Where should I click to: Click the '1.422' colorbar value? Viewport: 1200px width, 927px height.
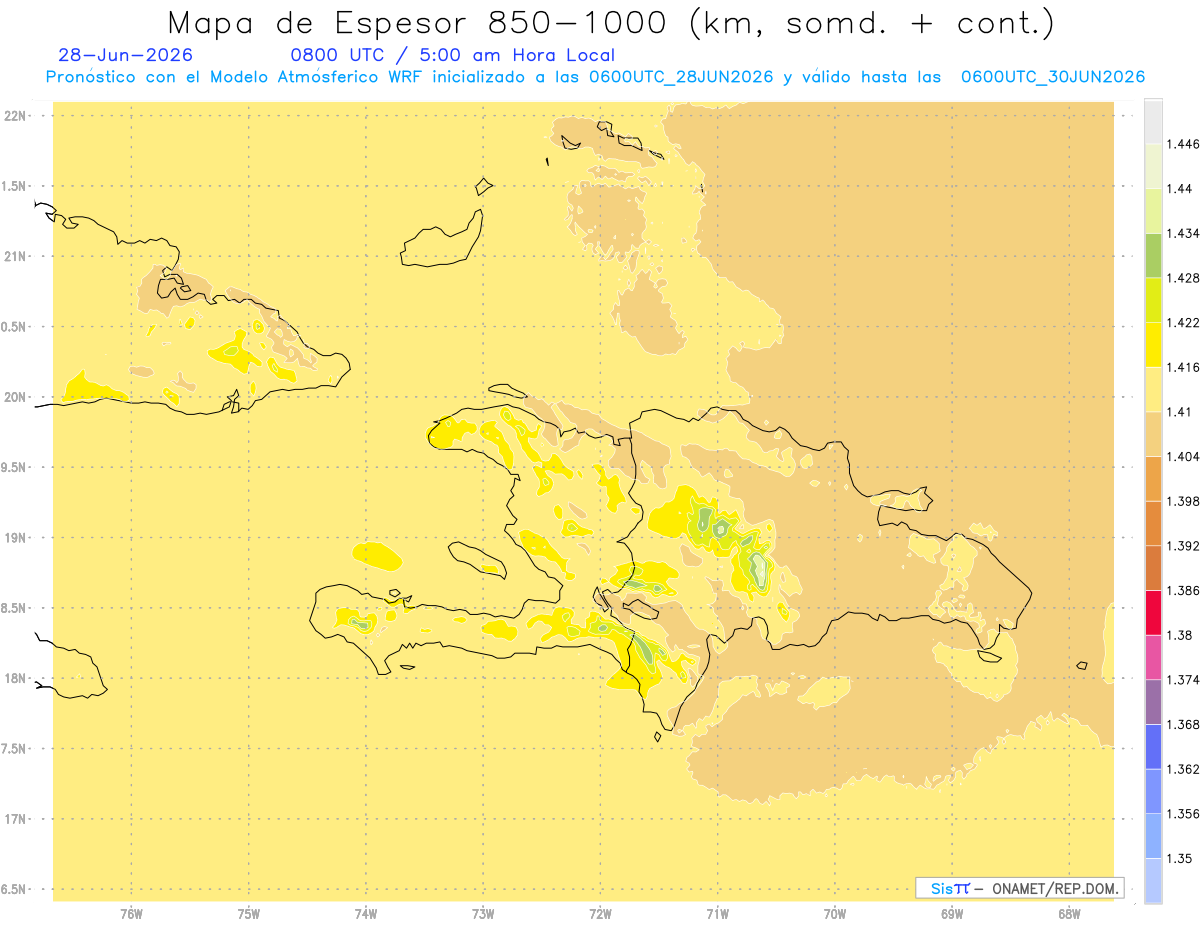[1182, 322]
